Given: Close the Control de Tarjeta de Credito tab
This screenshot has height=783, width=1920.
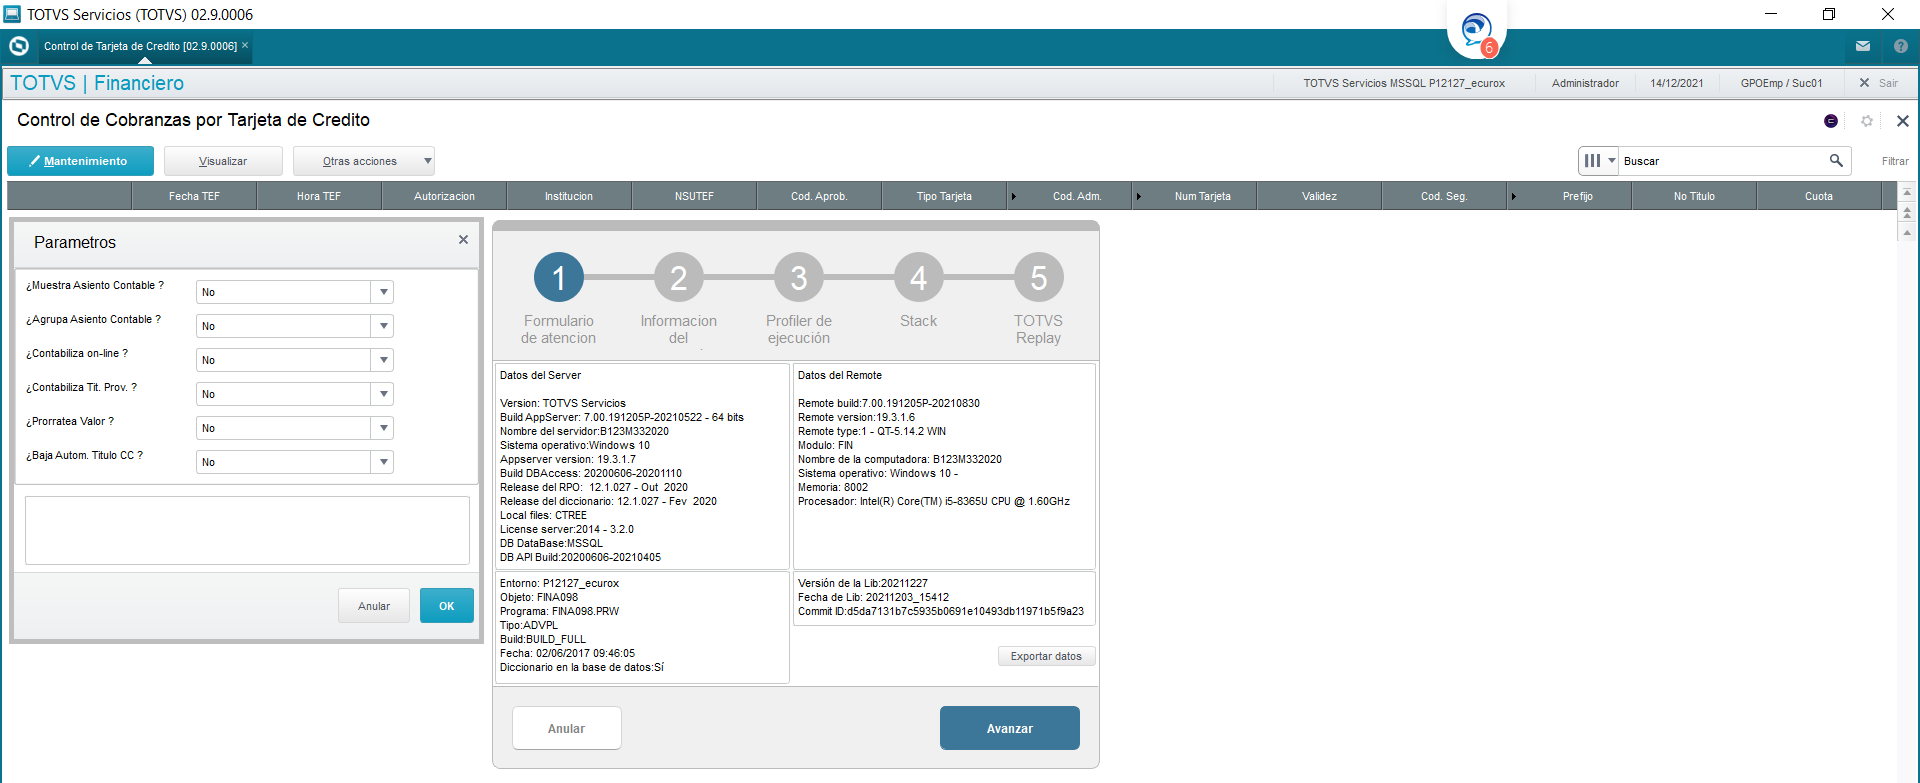Looking at the screenshot, I should 245,45.
